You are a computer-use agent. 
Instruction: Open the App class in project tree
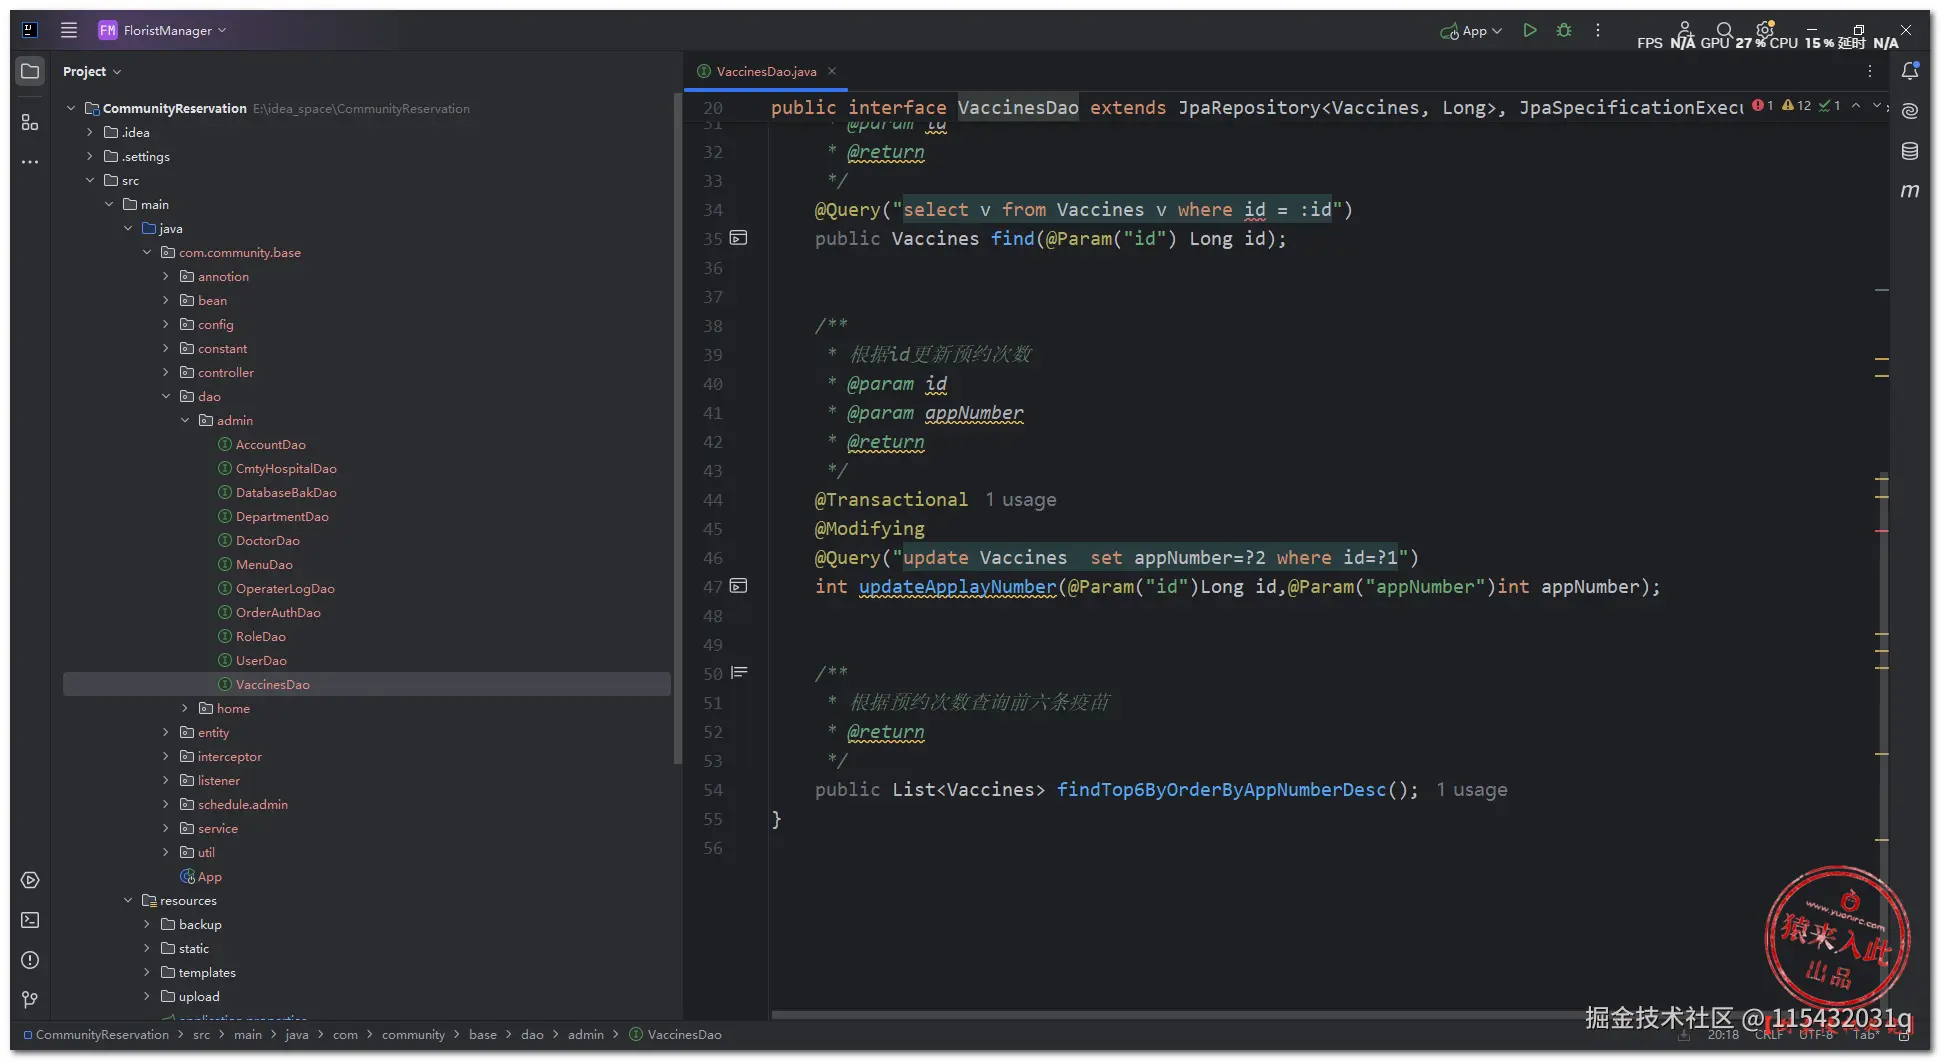tap(209, 876)
